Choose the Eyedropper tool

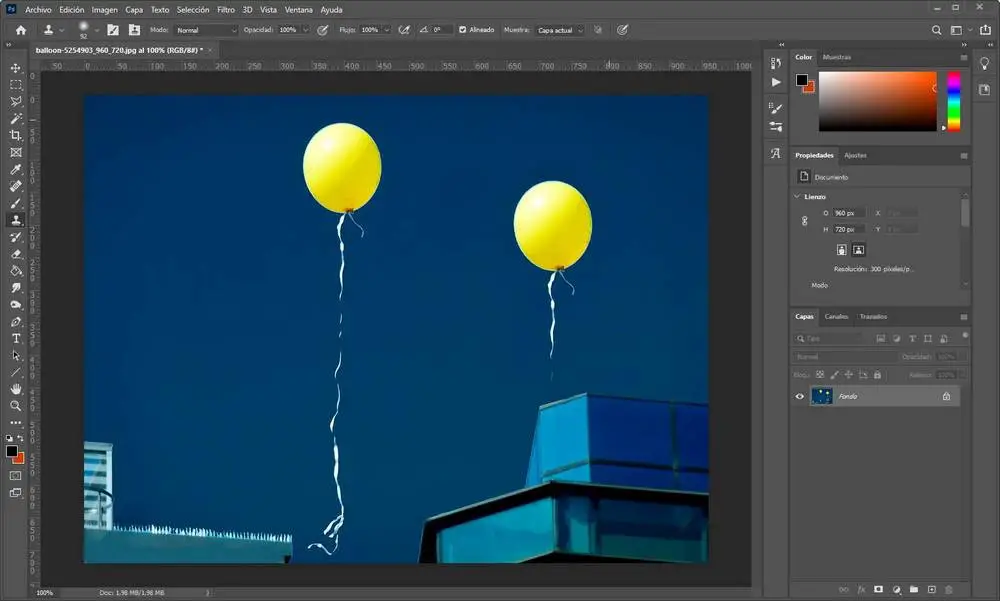(15, 169)
